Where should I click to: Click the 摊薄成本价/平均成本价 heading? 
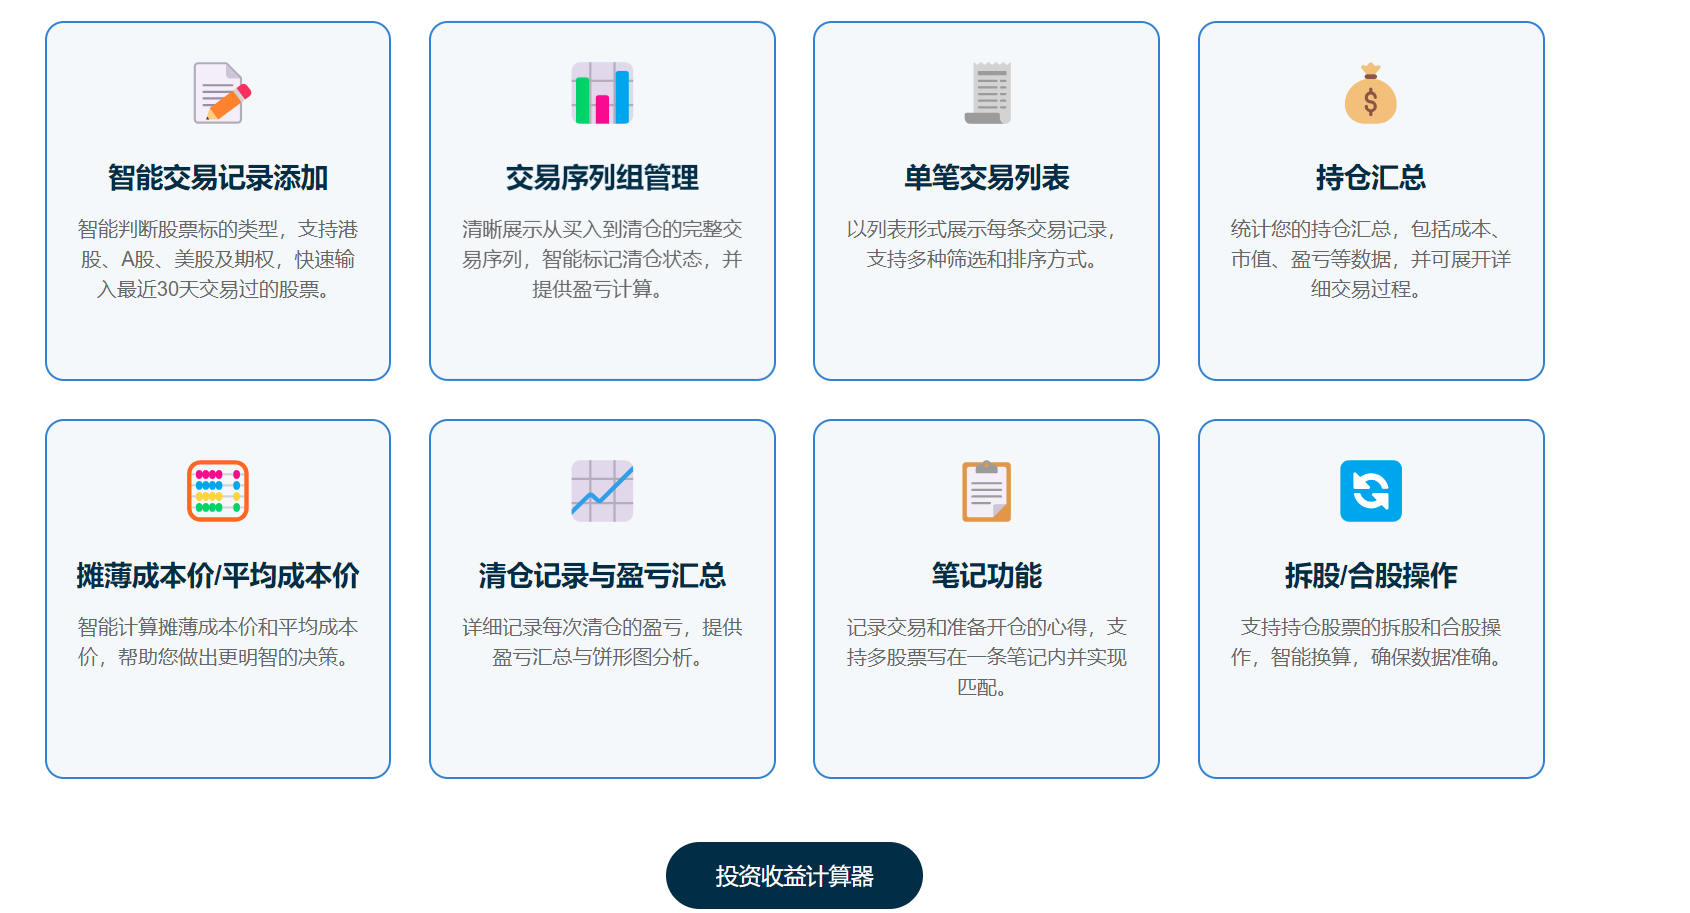tap(218, 576)
